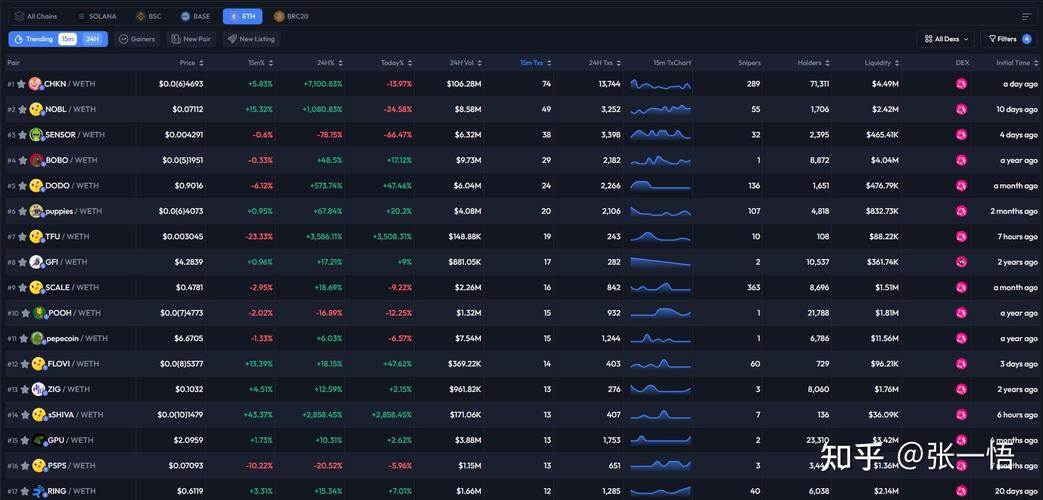Screen dimensions: 1043x500
Task: Open the CHKN token icon
Action: point(35,84)
